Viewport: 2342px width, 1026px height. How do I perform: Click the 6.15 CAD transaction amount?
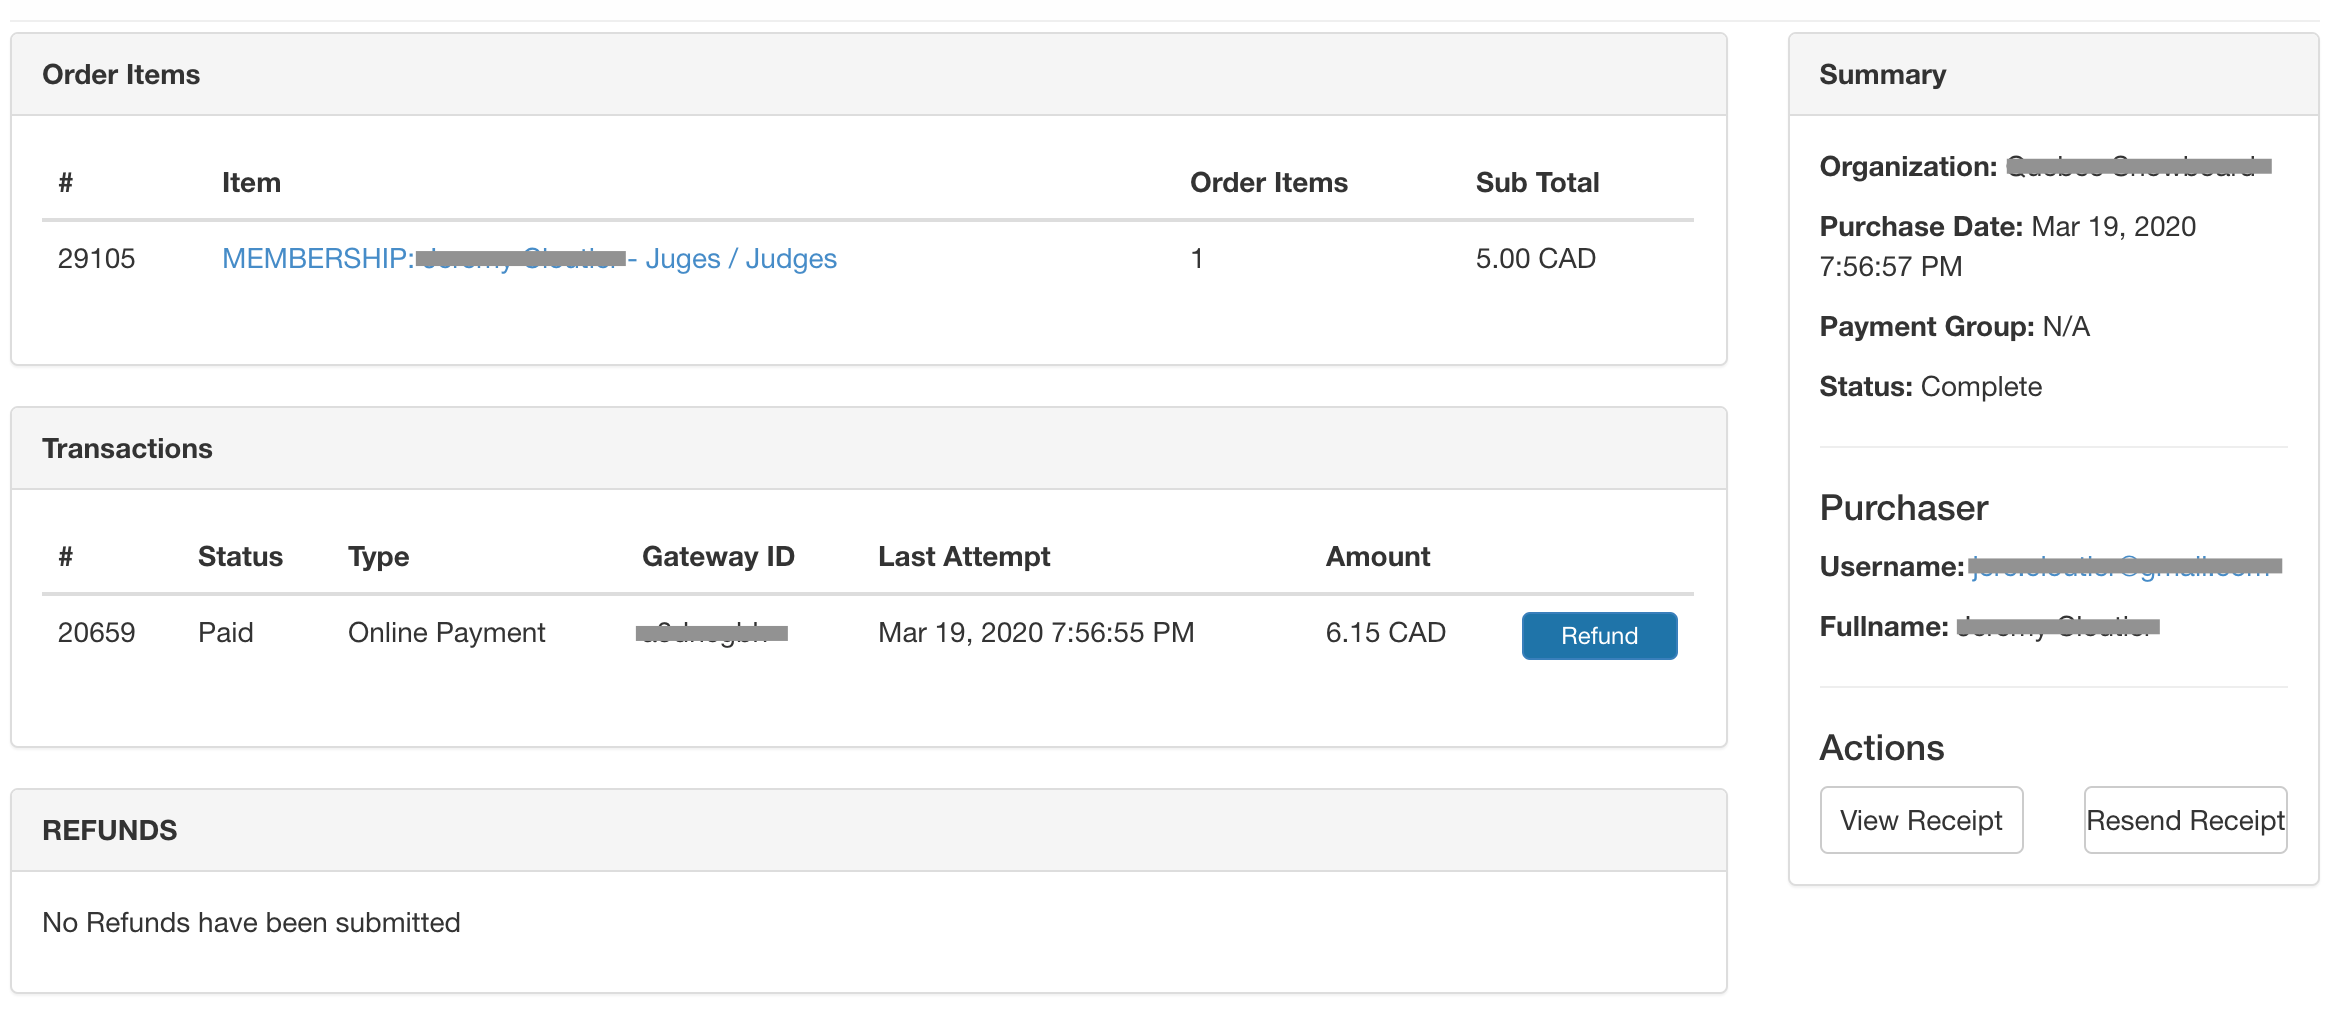(x=1385, y=633)
